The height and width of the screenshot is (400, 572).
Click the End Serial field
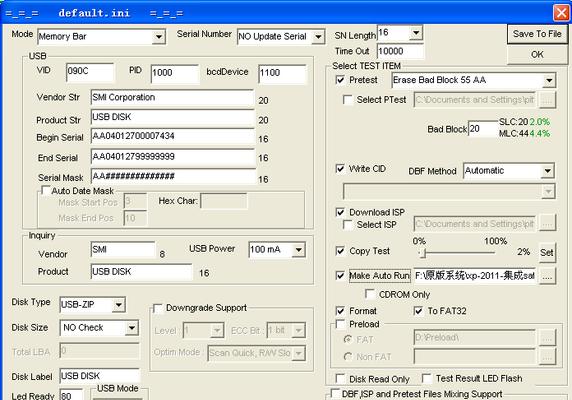tap(172, 157)
